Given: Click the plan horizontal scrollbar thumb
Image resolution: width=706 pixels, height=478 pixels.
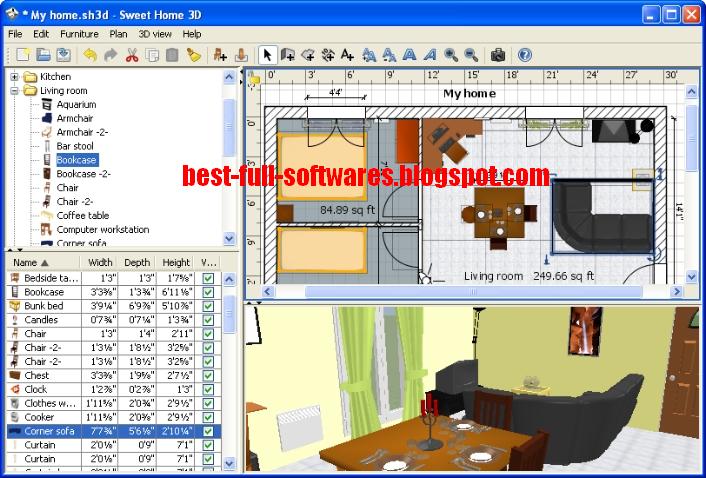Looking at the screenshot, I should pos(473,292).
